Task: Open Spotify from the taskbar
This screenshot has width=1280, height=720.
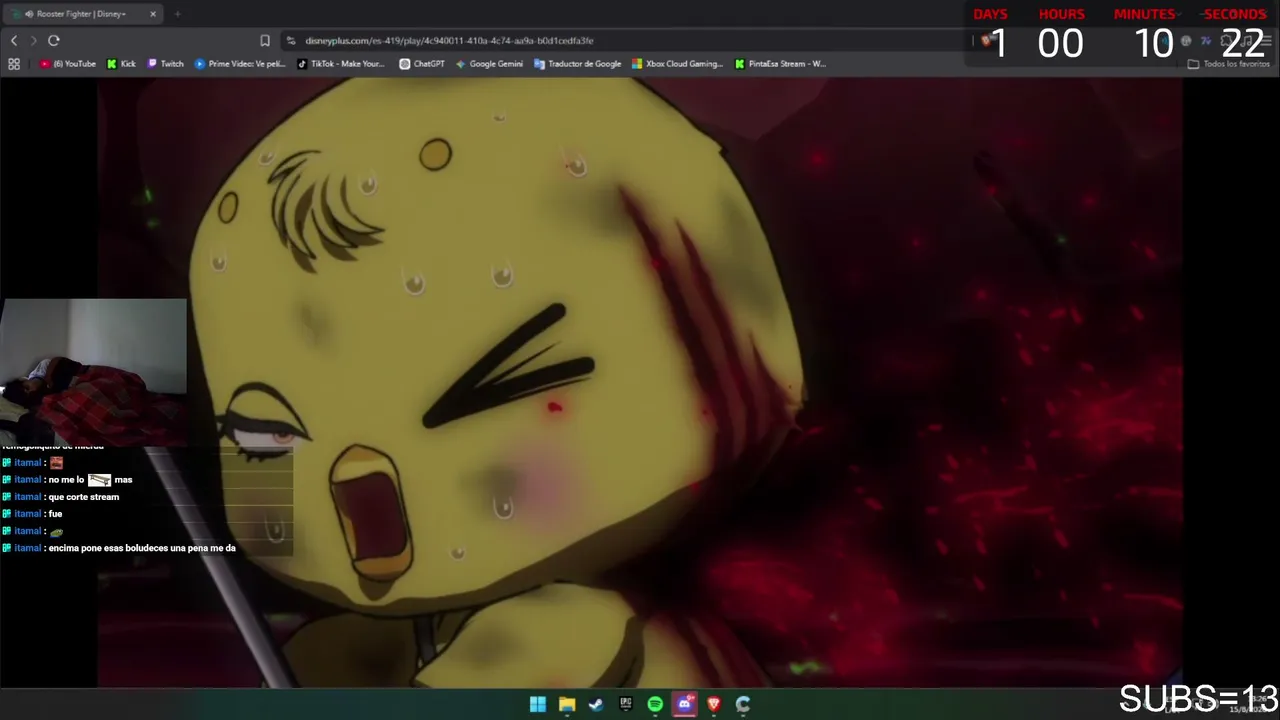Action: click(655, 704)
